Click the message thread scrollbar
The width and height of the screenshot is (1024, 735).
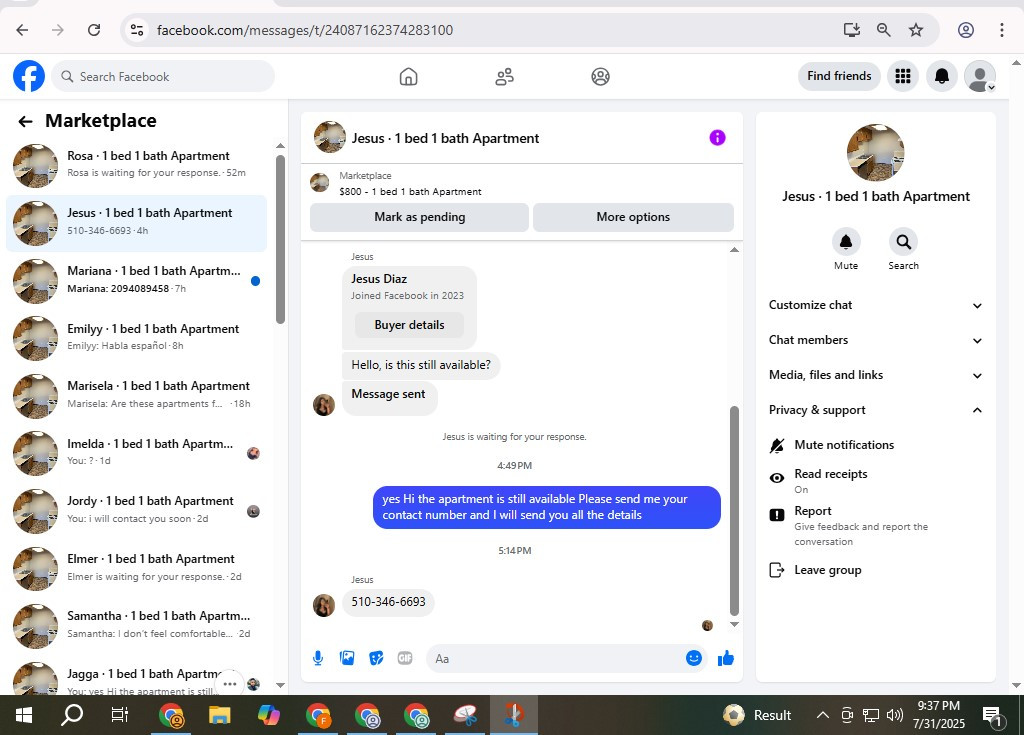[x=734, y=510]
